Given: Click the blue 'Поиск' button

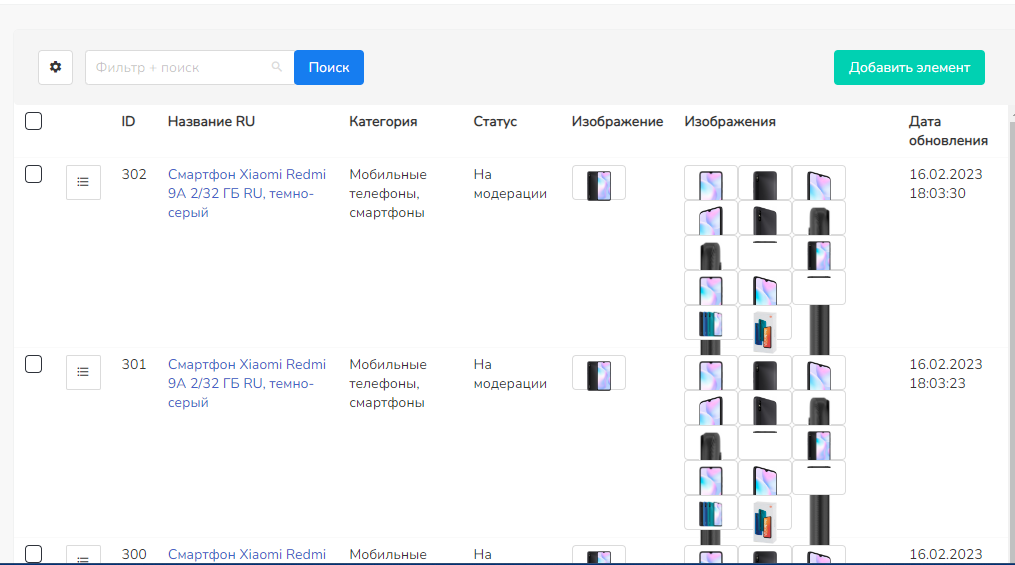Looking at the screenshot, I should tap(329, 67).
